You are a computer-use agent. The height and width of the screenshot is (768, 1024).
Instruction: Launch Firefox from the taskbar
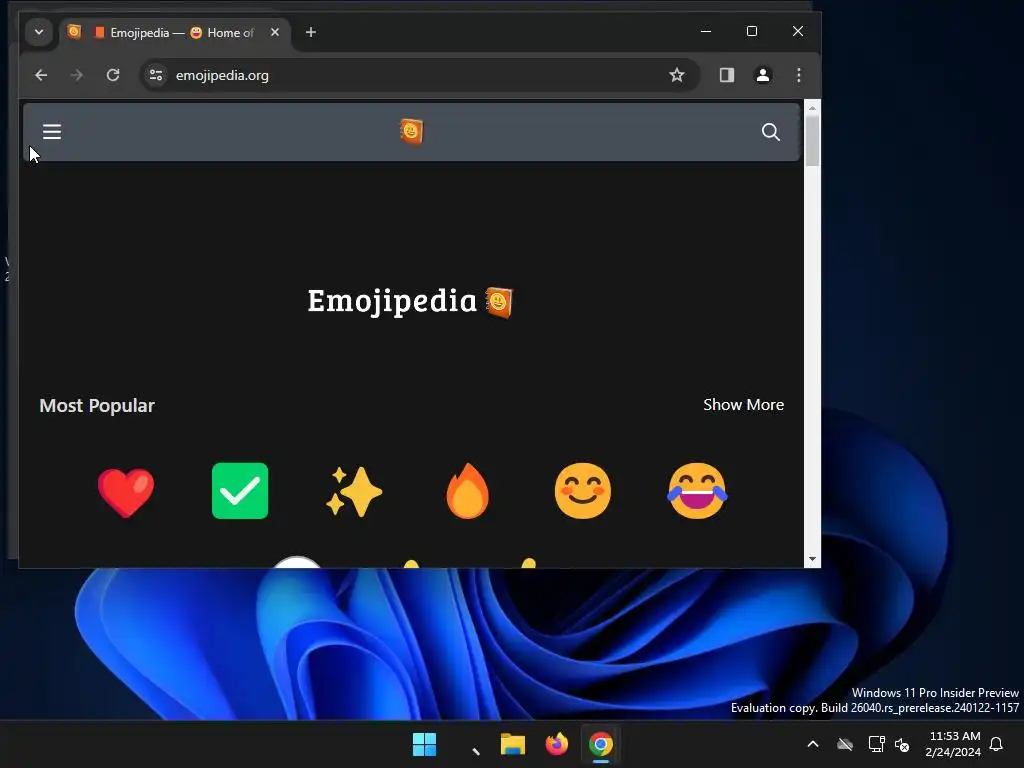[556, 744]
